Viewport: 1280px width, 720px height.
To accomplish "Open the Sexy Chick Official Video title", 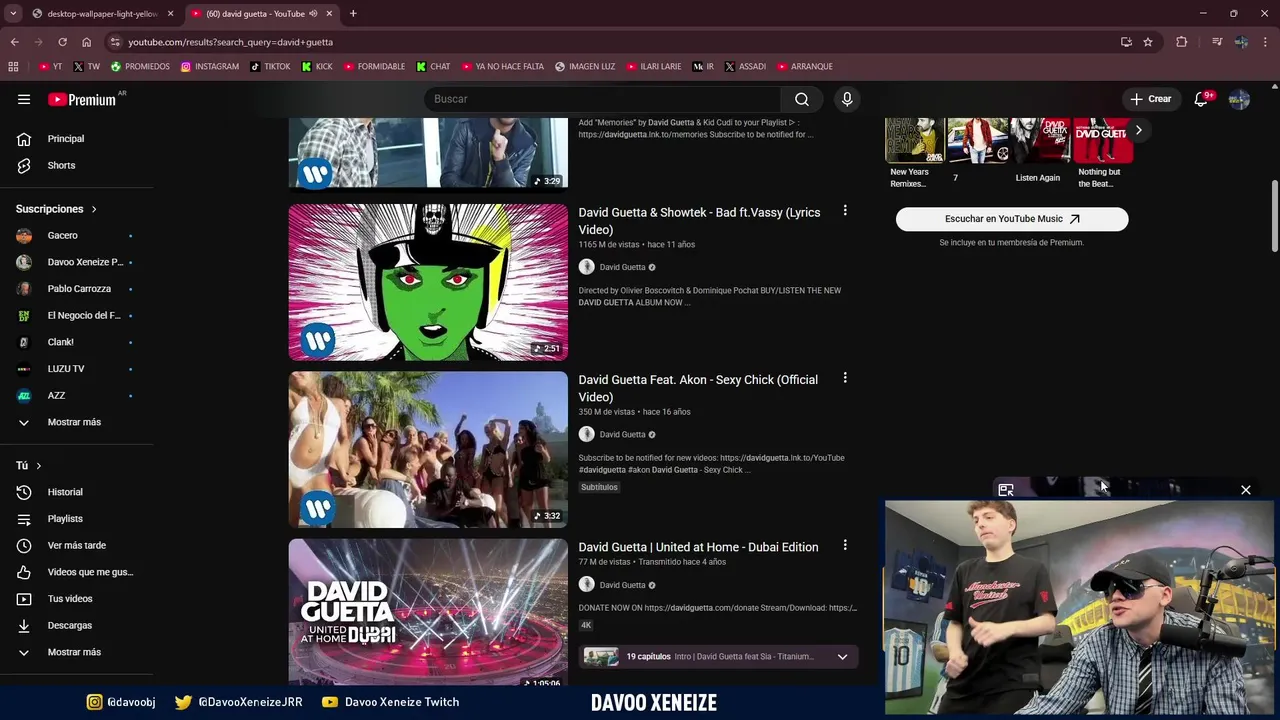I will (698, 388).
